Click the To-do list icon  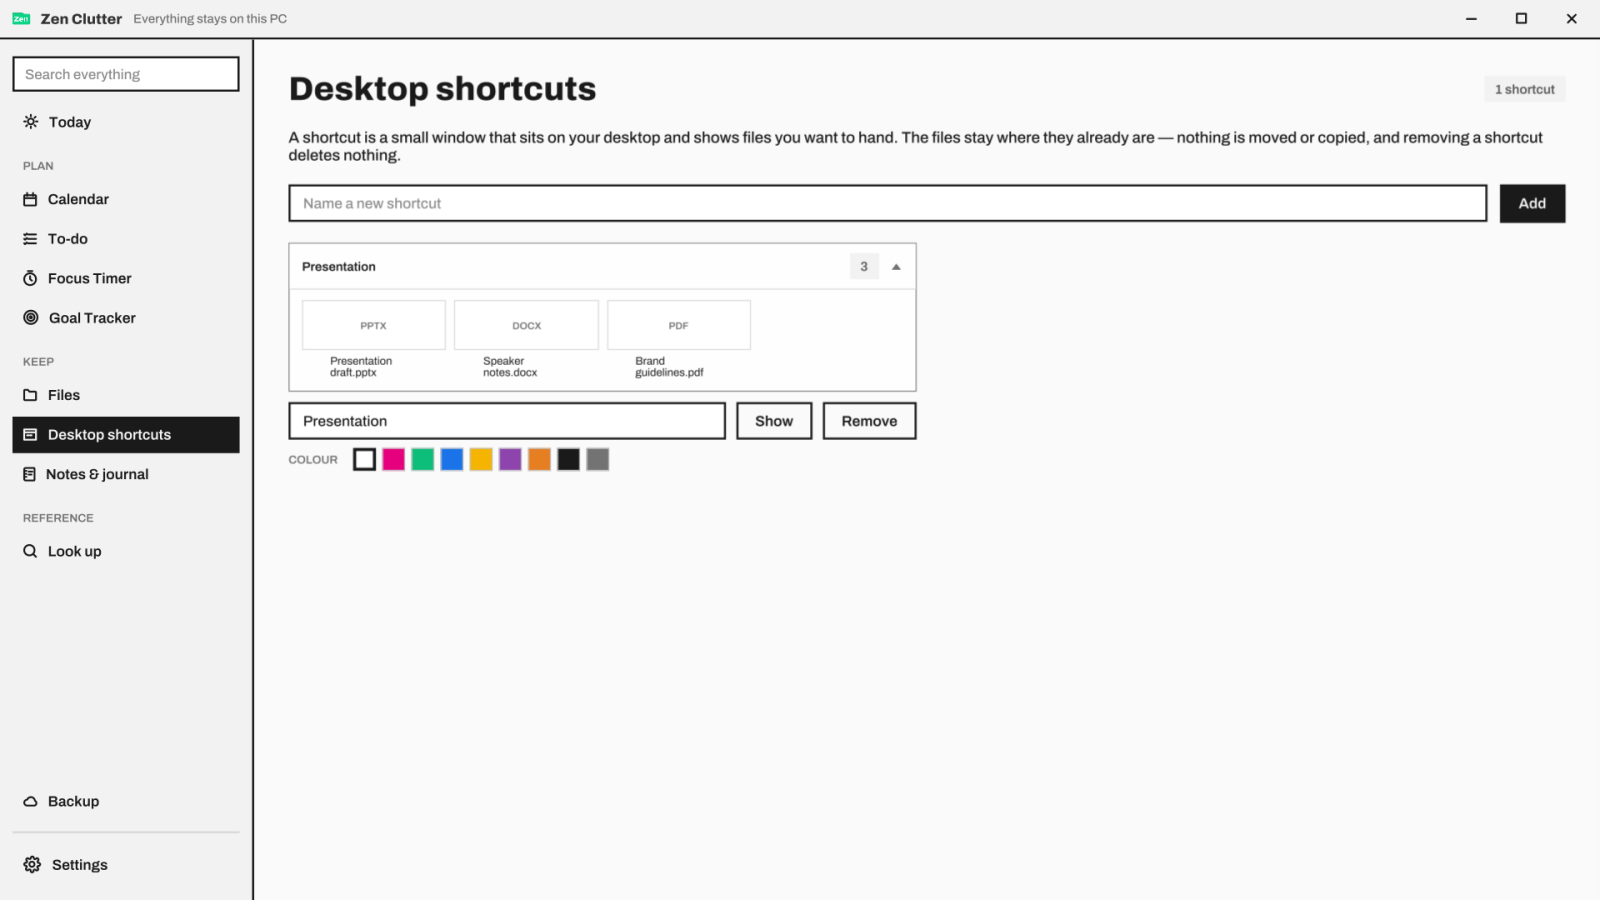pyautogui.click(x=30, y=239)
